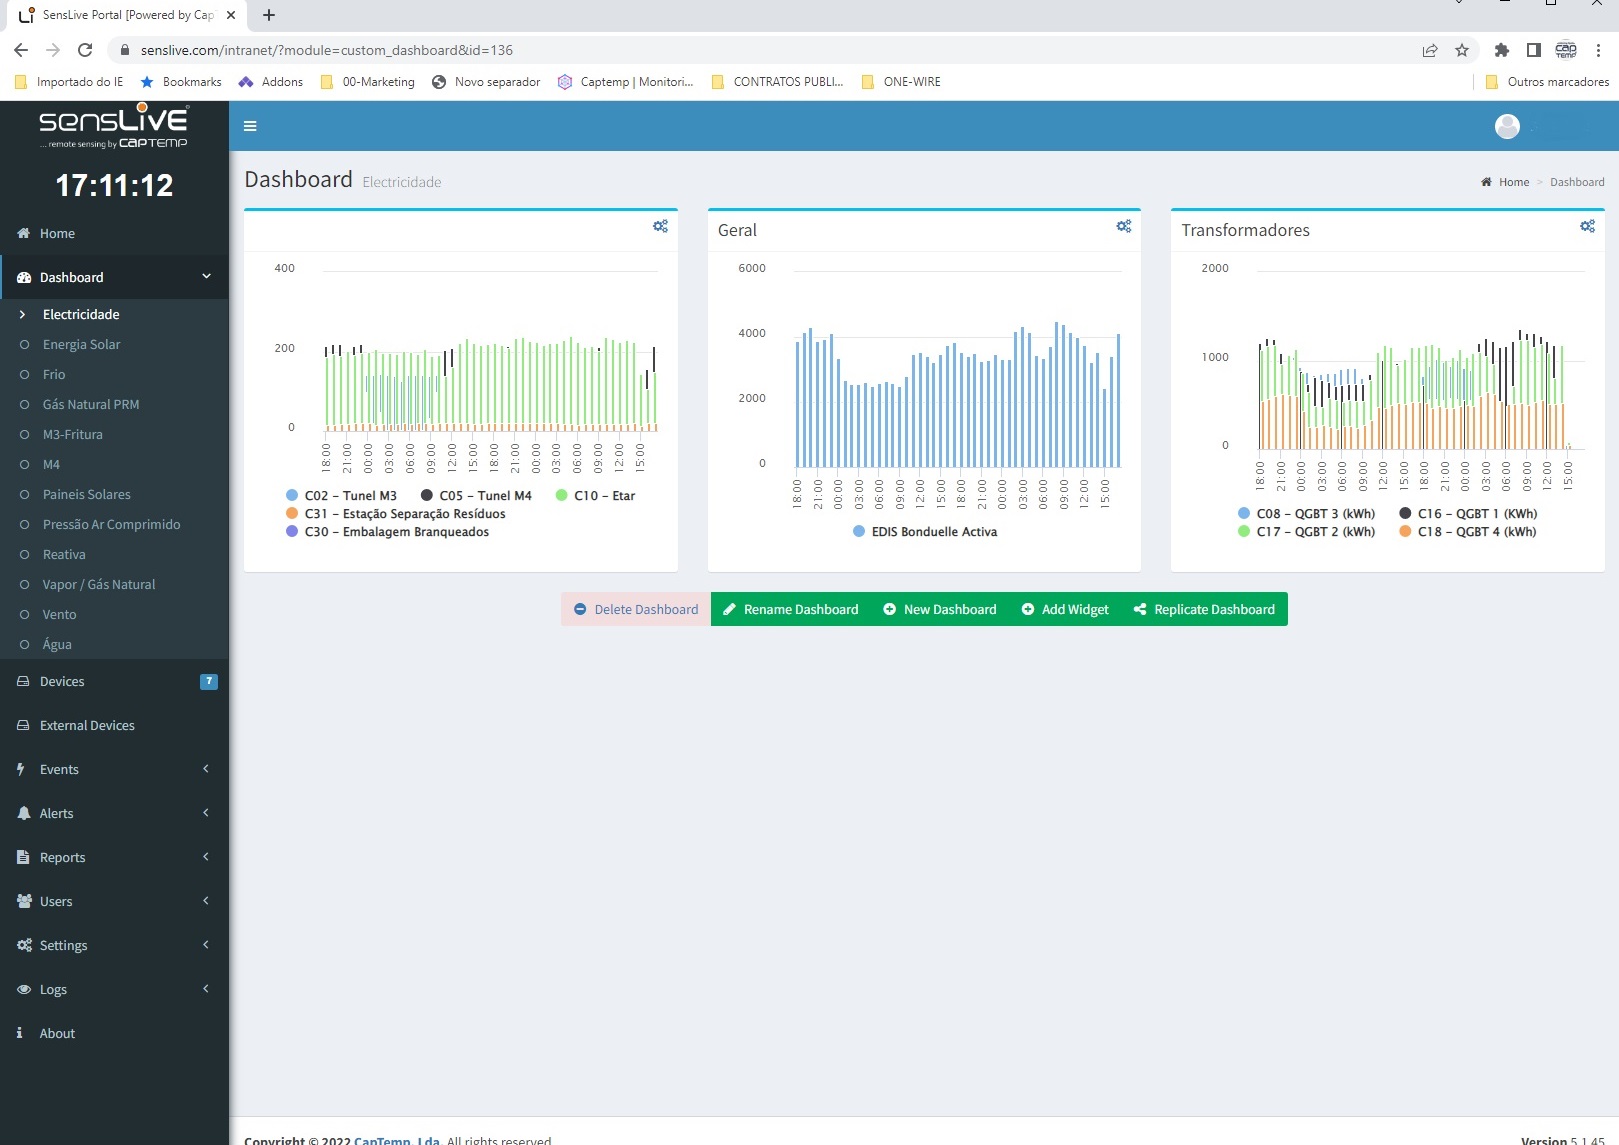
Task: Open browser extensions puzzle icon
Action: point(1501,50)
